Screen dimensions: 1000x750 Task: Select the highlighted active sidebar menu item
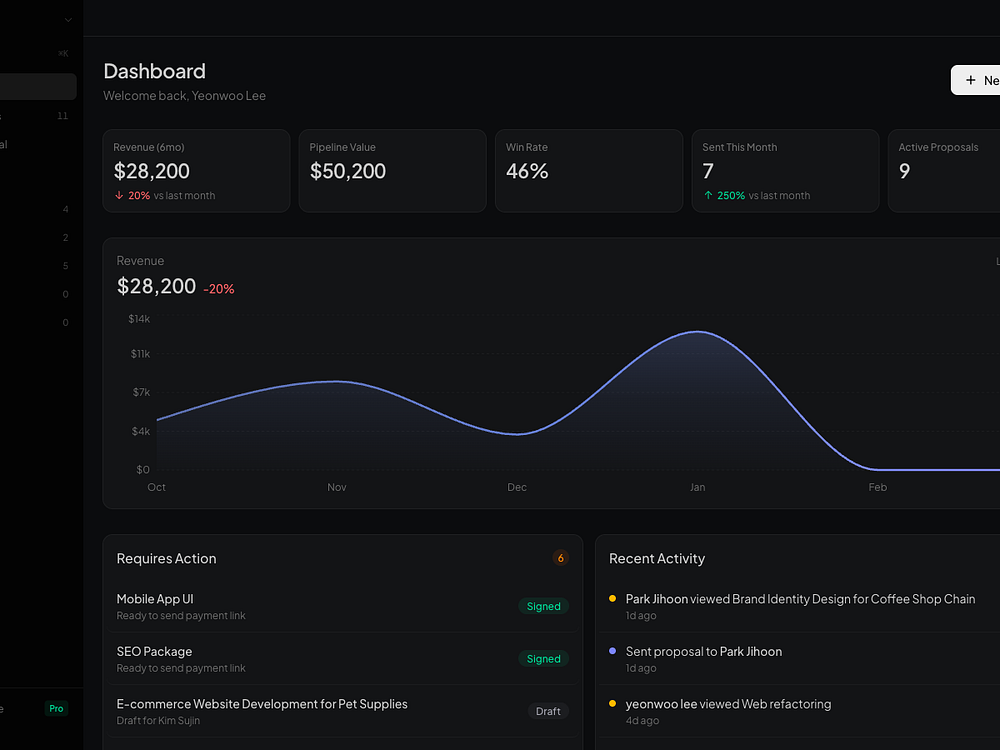[x=38, y=87]
